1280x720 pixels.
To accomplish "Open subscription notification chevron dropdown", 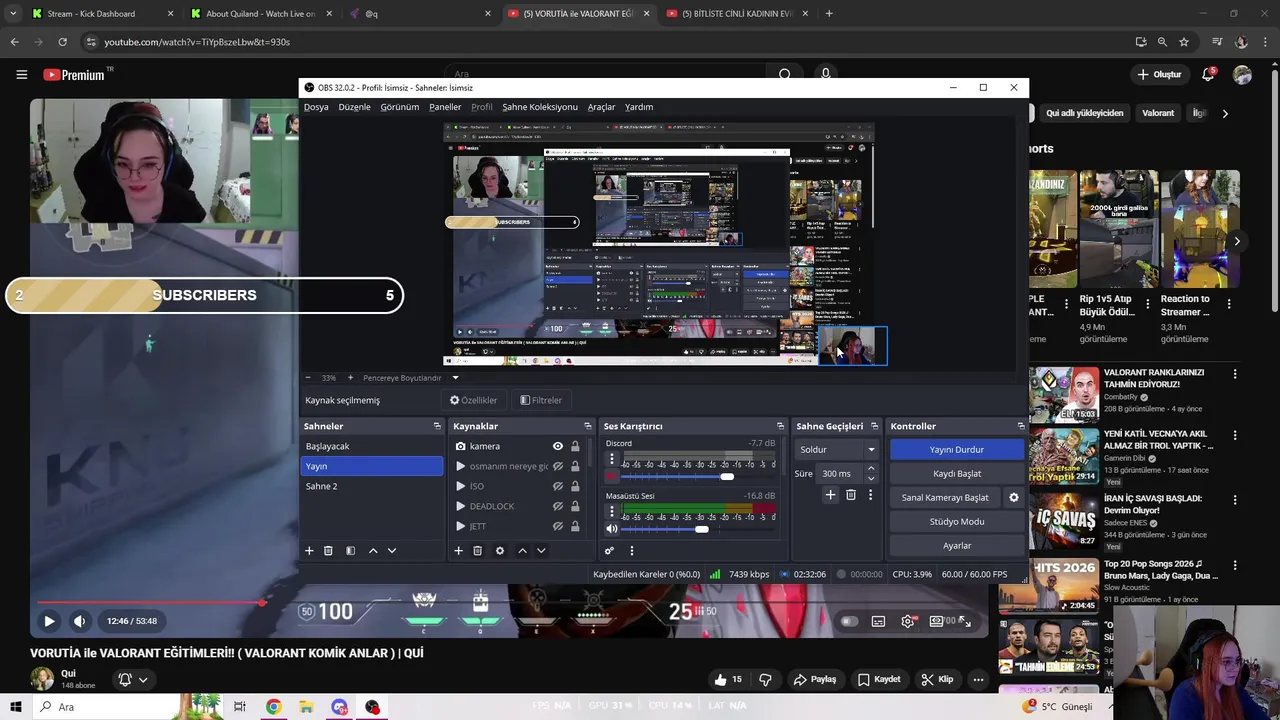I will pos(143,680).
